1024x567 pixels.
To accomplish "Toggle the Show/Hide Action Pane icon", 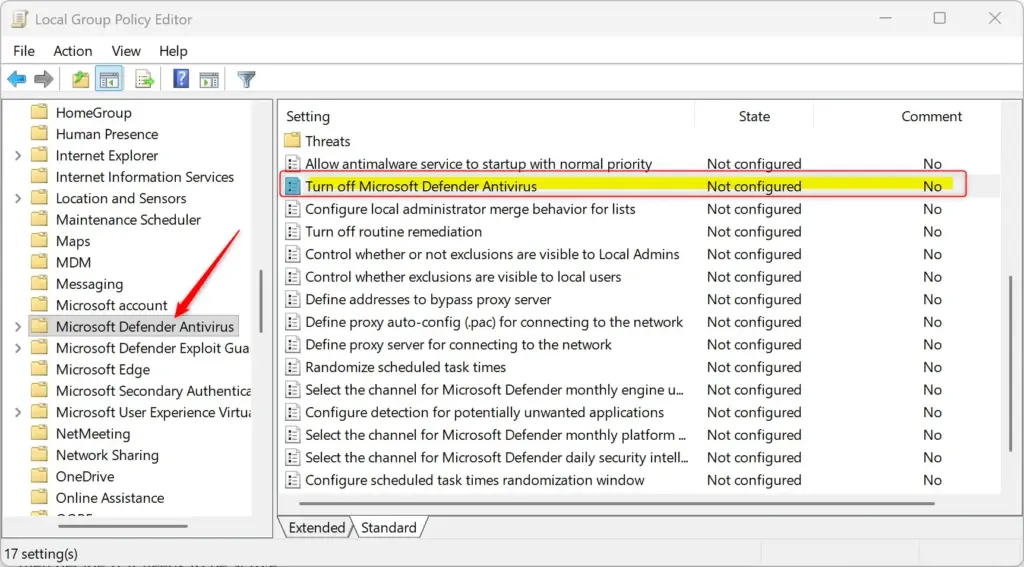I will click(209, 80).
